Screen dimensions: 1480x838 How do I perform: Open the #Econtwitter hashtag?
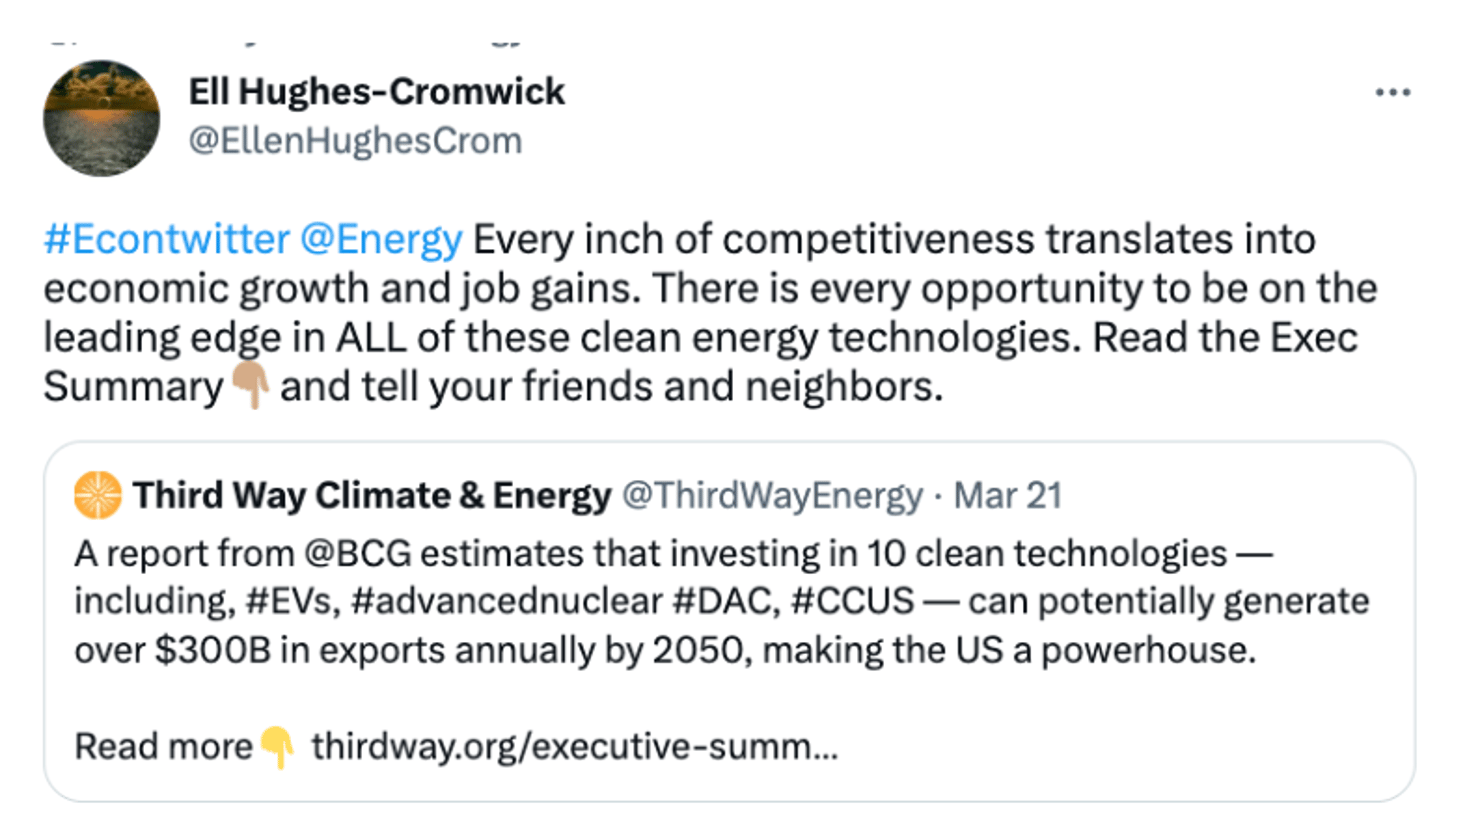[x=166, y=240]
